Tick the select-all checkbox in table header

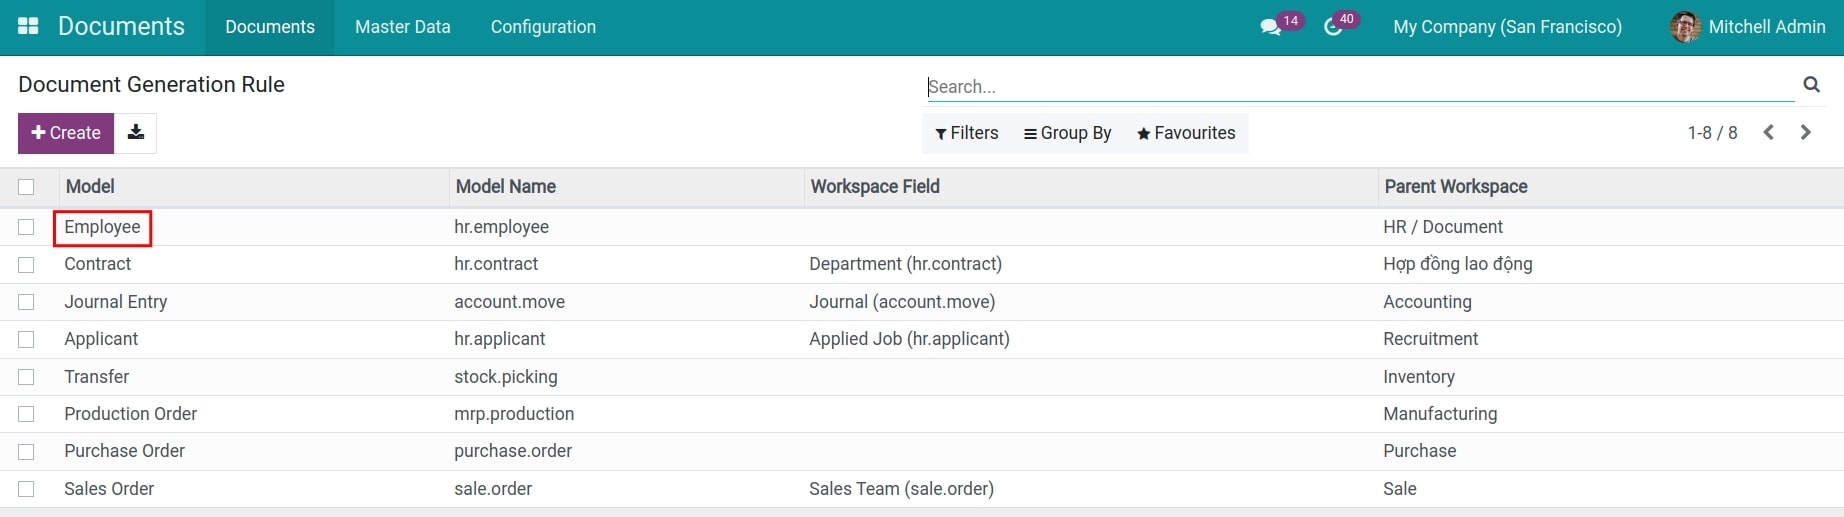[x=26, y=187]
